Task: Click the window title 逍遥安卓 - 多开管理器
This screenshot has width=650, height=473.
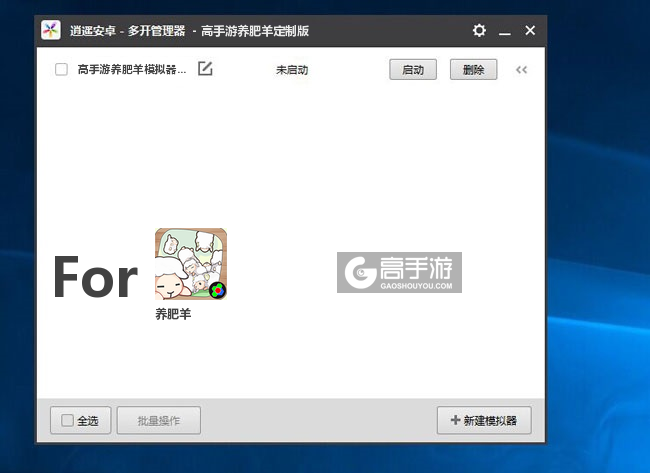Action: [x=127, y=31]
